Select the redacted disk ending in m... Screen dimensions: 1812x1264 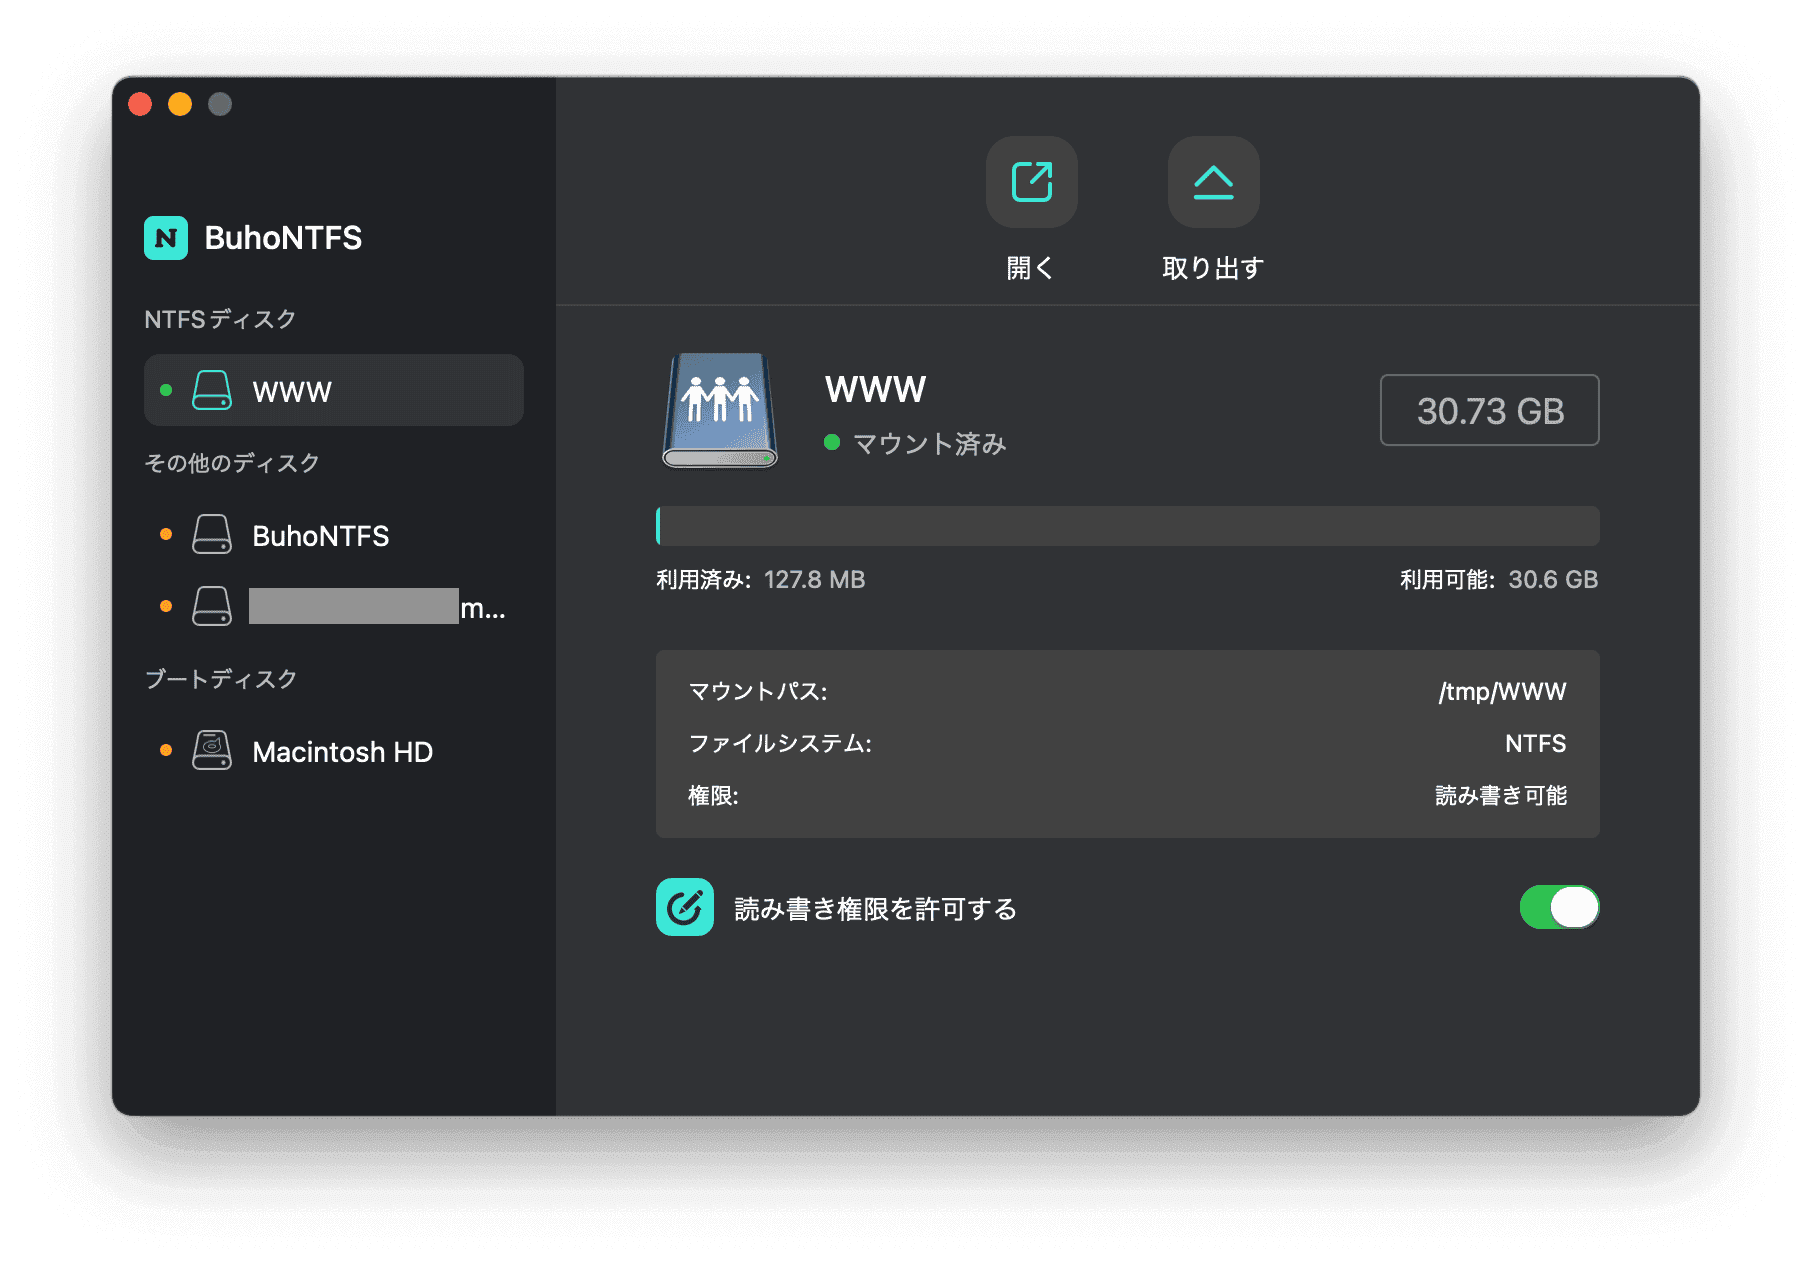[x=334, y=606]
